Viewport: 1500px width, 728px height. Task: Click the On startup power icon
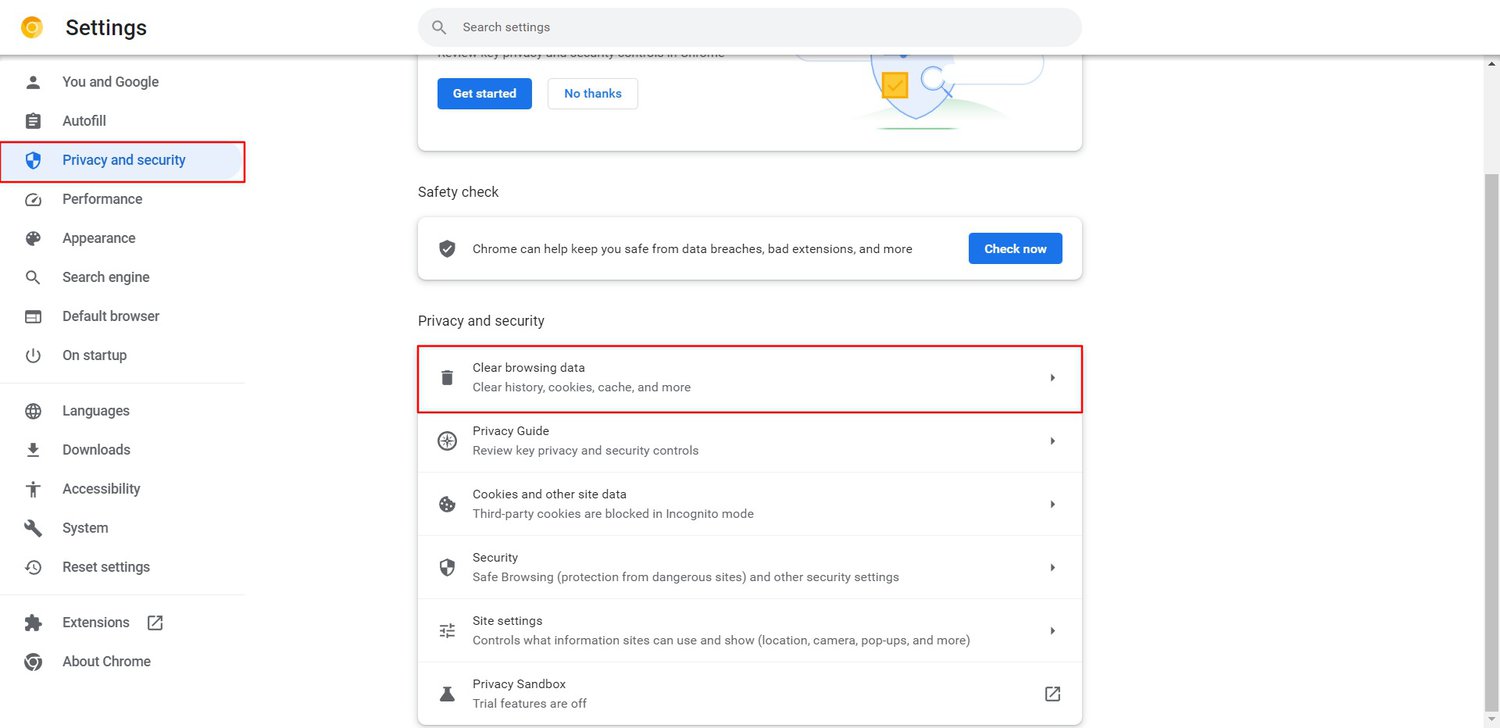tap(33, 355)
